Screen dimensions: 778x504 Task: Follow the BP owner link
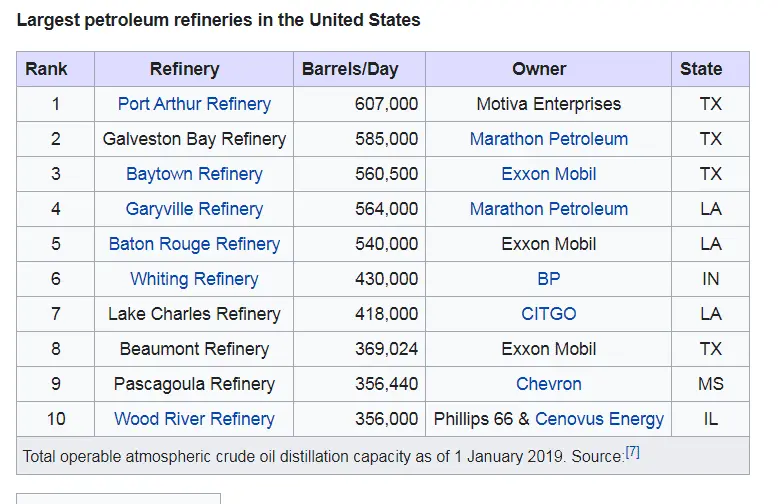[549, 279]
